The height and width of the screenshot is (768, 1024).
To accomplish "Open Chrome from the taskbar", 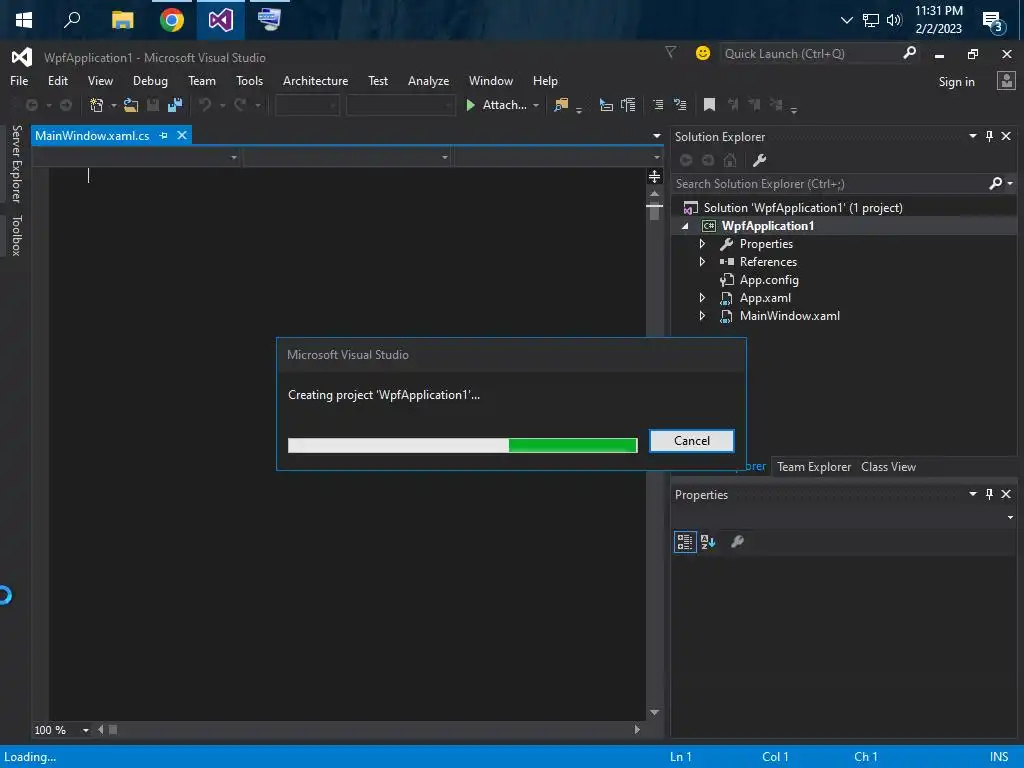I will pyautogui.click(x=172, y=20).
